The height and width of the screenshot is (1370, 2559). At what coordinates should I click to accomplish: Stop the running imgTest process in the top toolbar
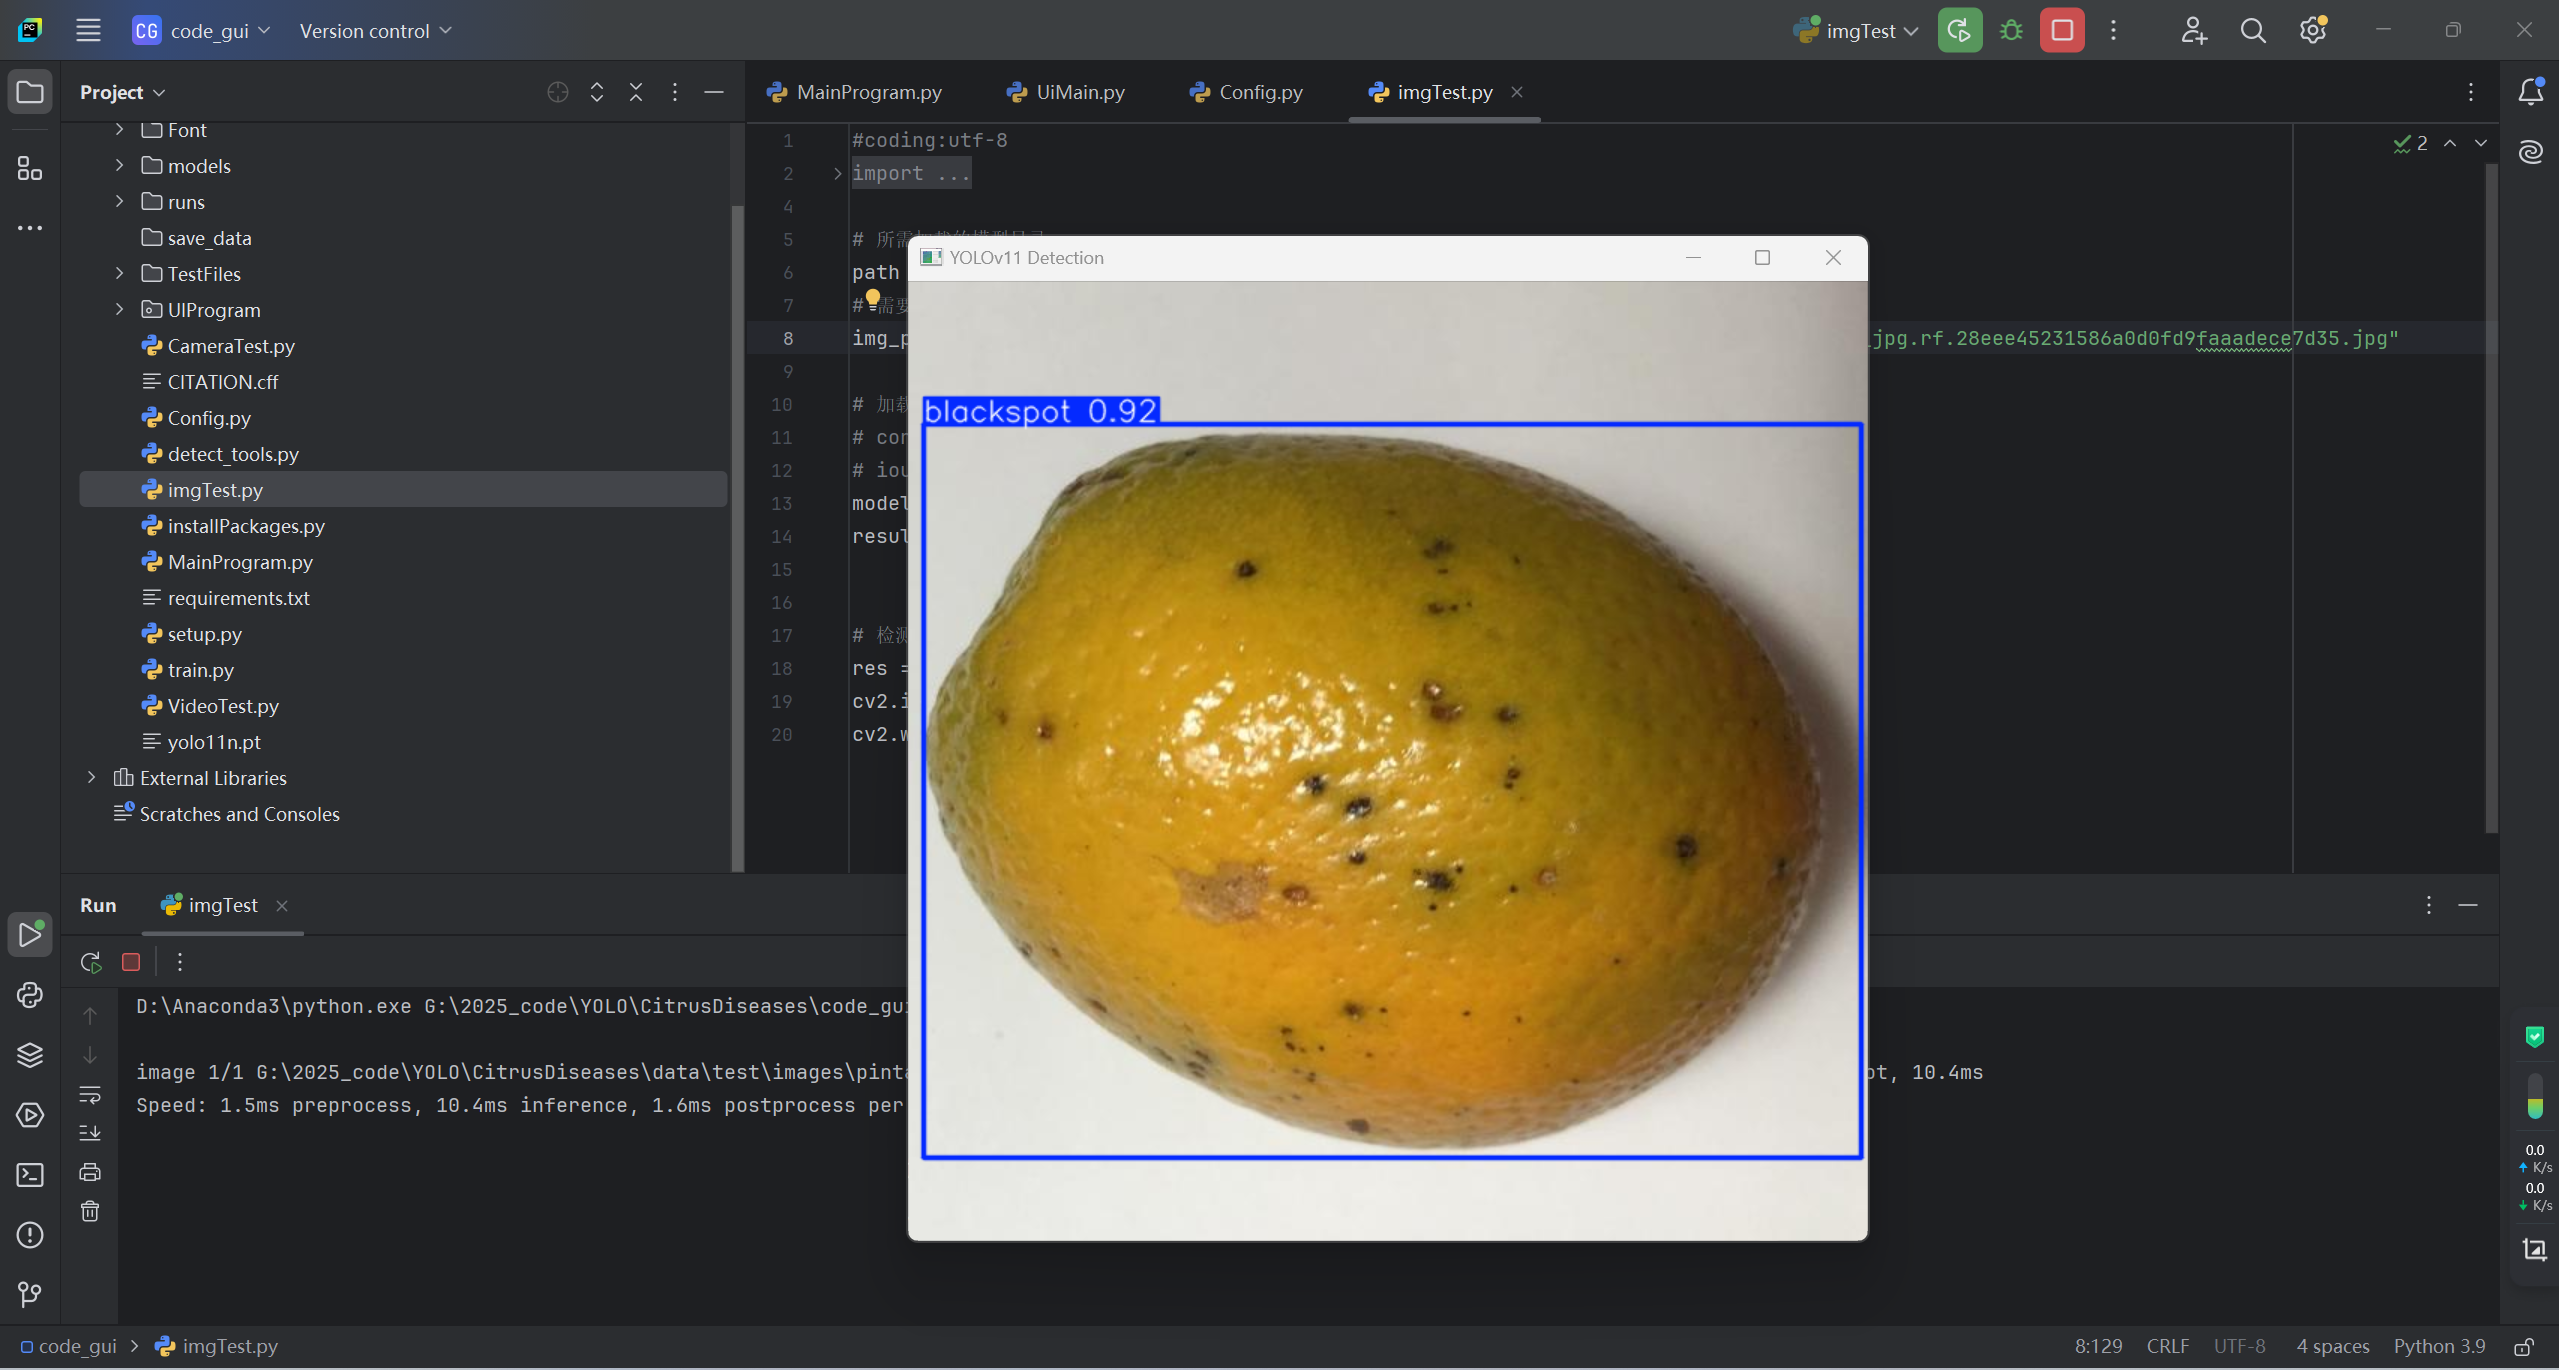pyautogui.click(x=2062, y=30)
